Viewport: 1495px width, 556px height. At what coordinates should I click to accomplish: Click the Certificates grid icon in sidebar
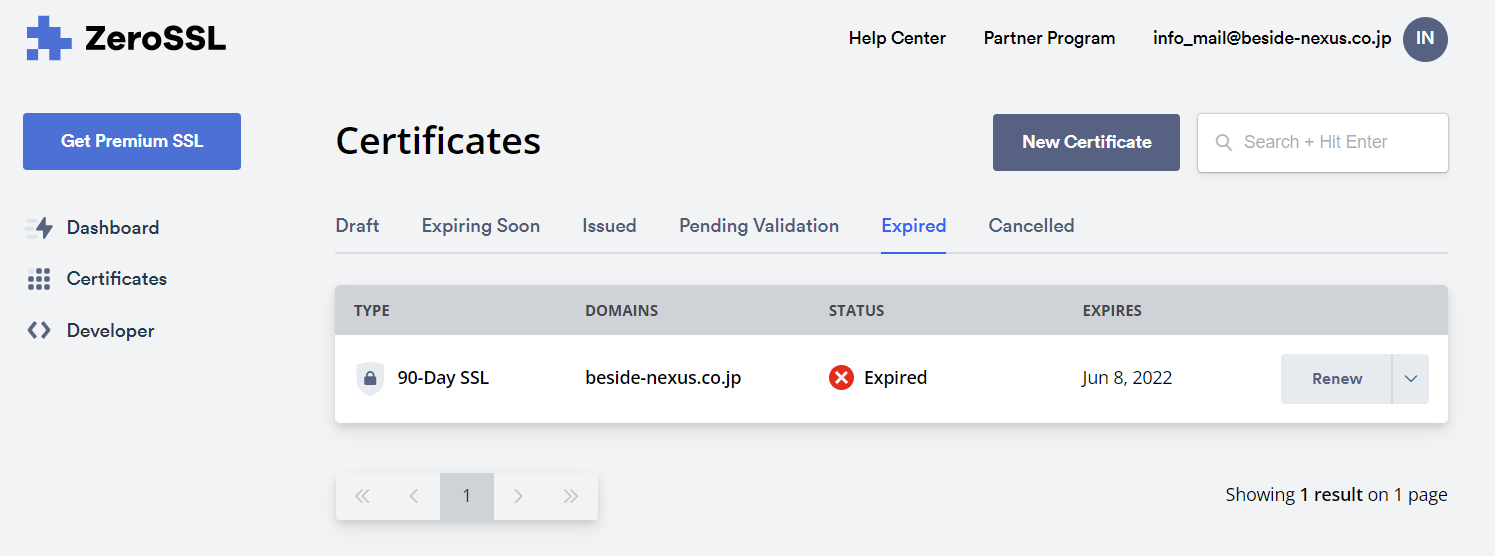39,279
